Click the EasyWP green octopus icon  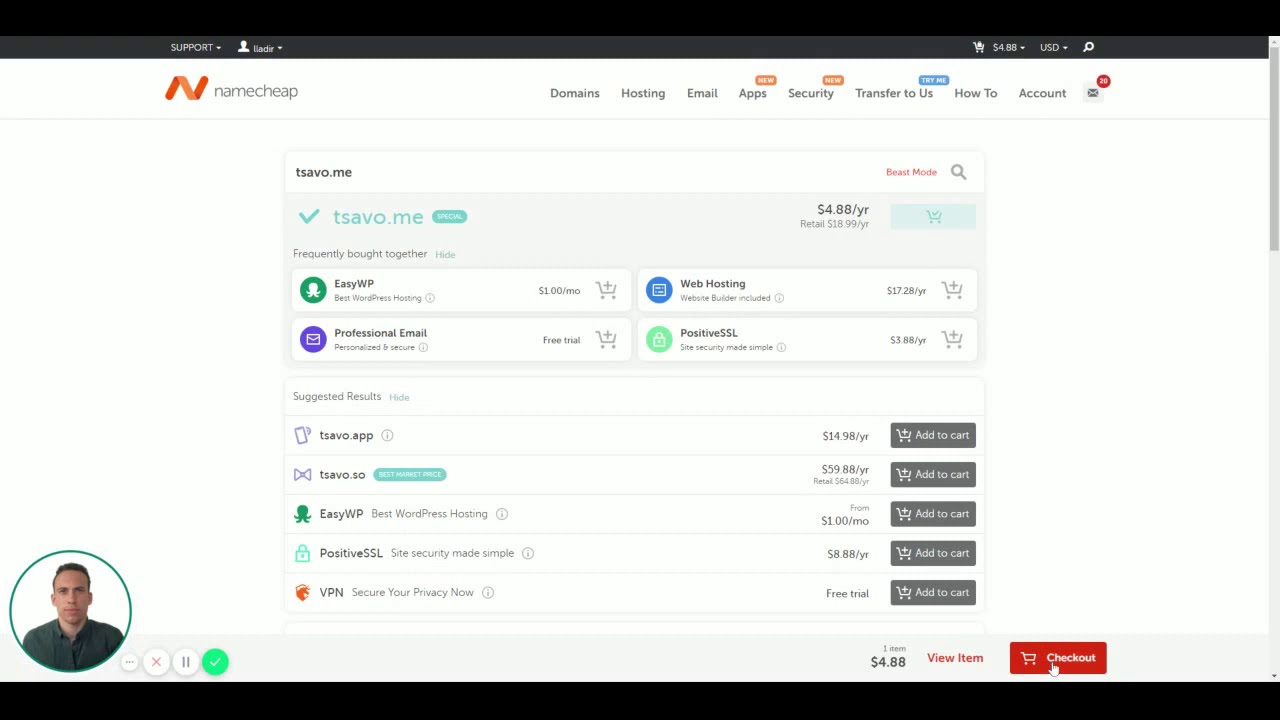click(313, 290)
